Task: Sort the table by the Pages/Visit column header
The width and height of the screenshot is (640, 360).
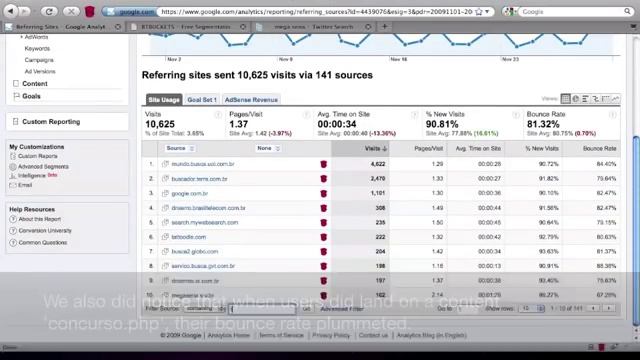Action: click(x=428, y=149)
